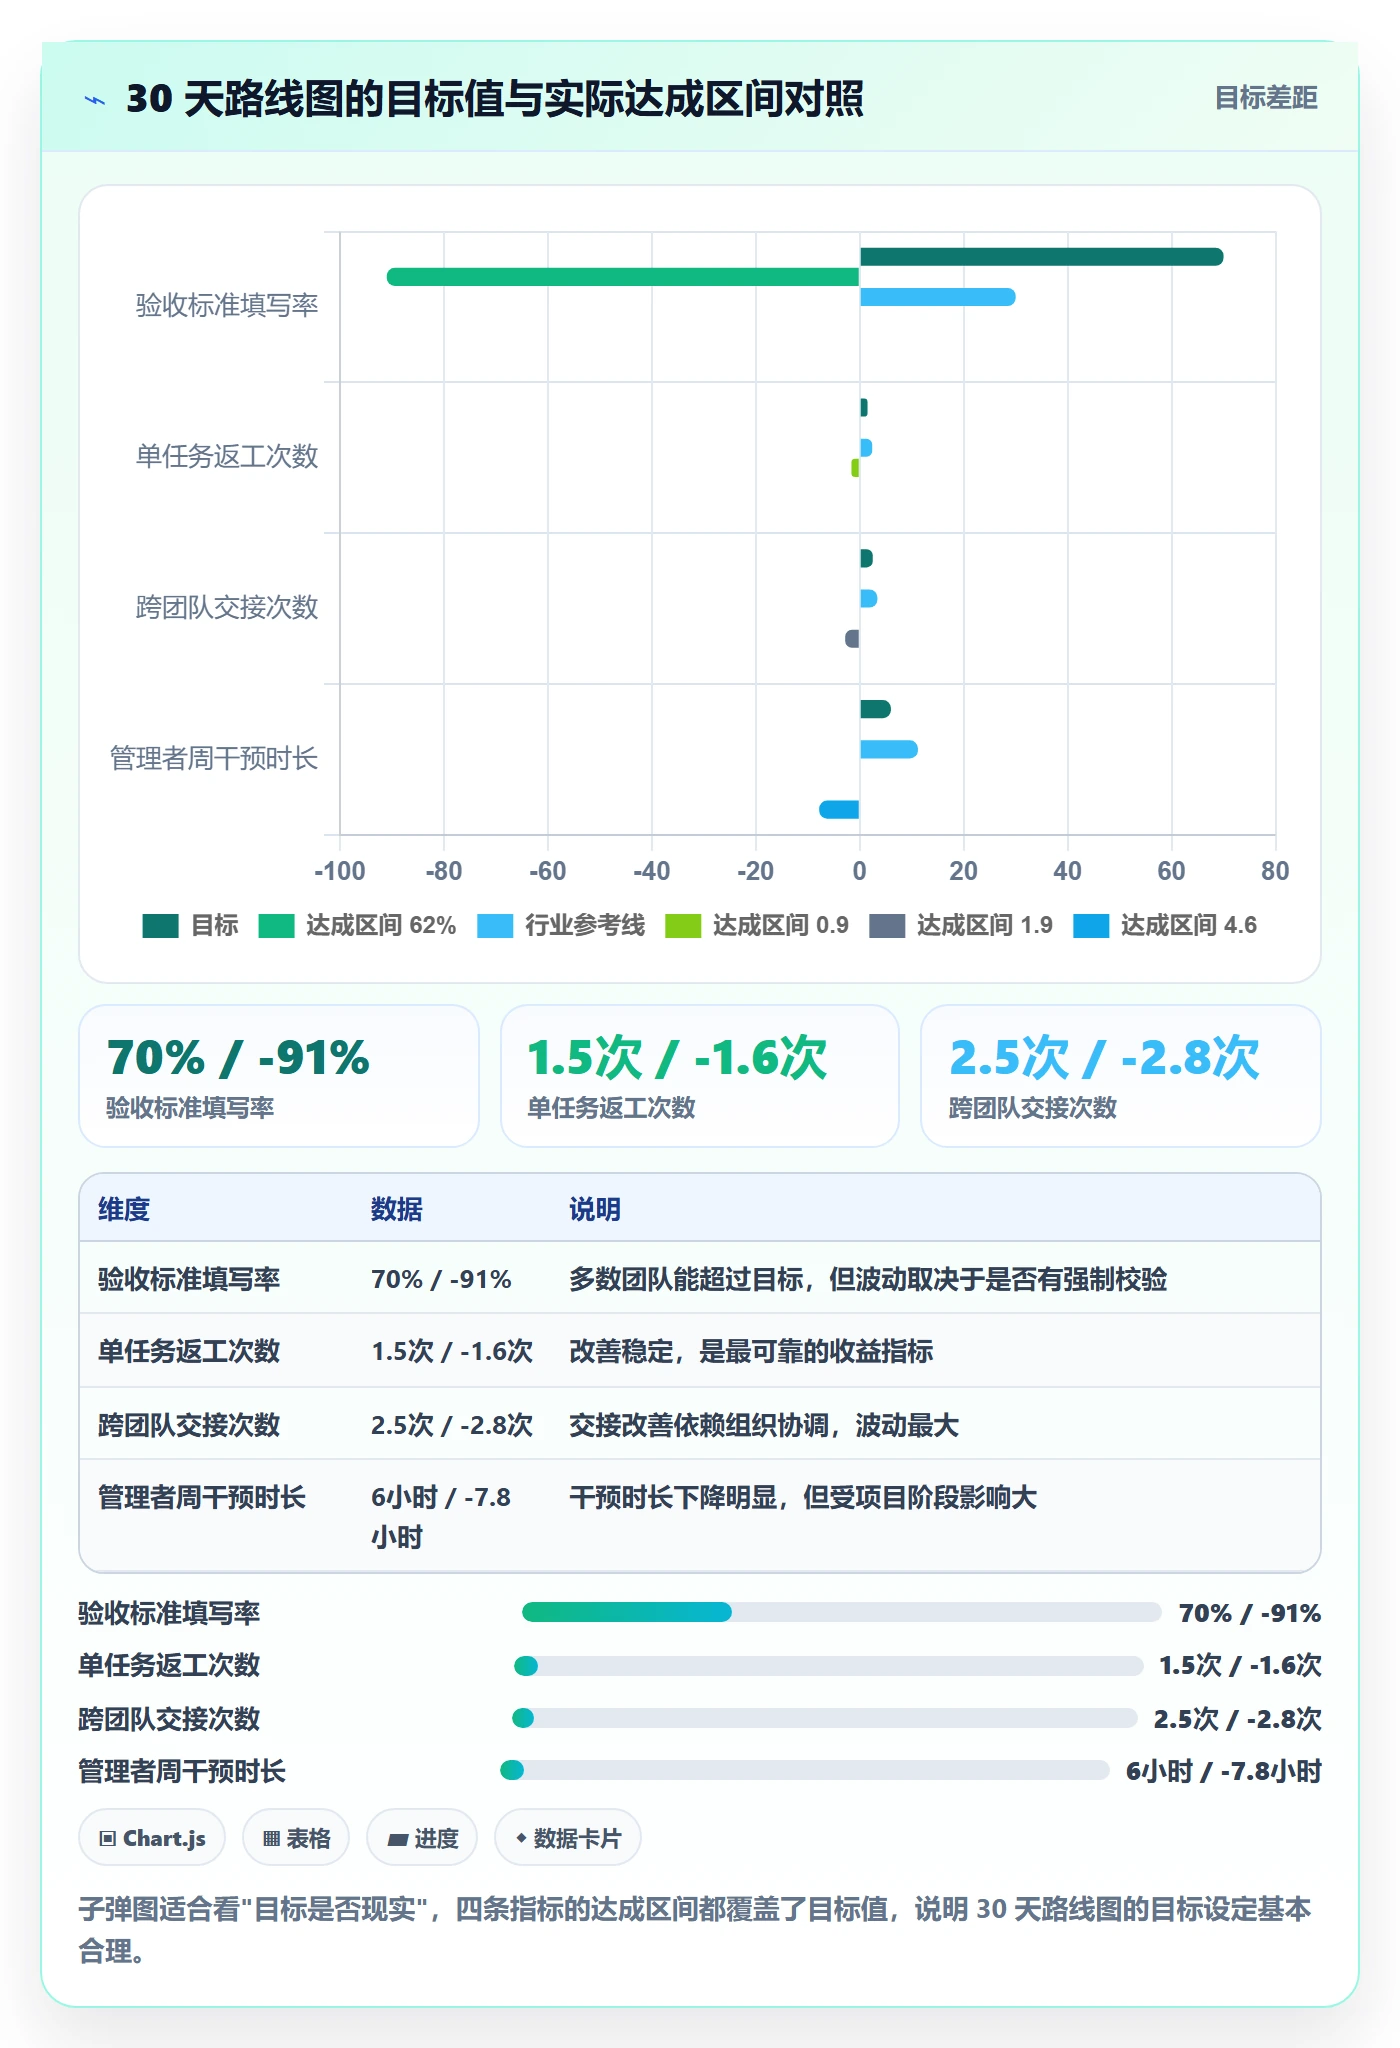
Task: Click the Chart.js tag chip
Action: pyautogui.click(x=152, y=1838)
